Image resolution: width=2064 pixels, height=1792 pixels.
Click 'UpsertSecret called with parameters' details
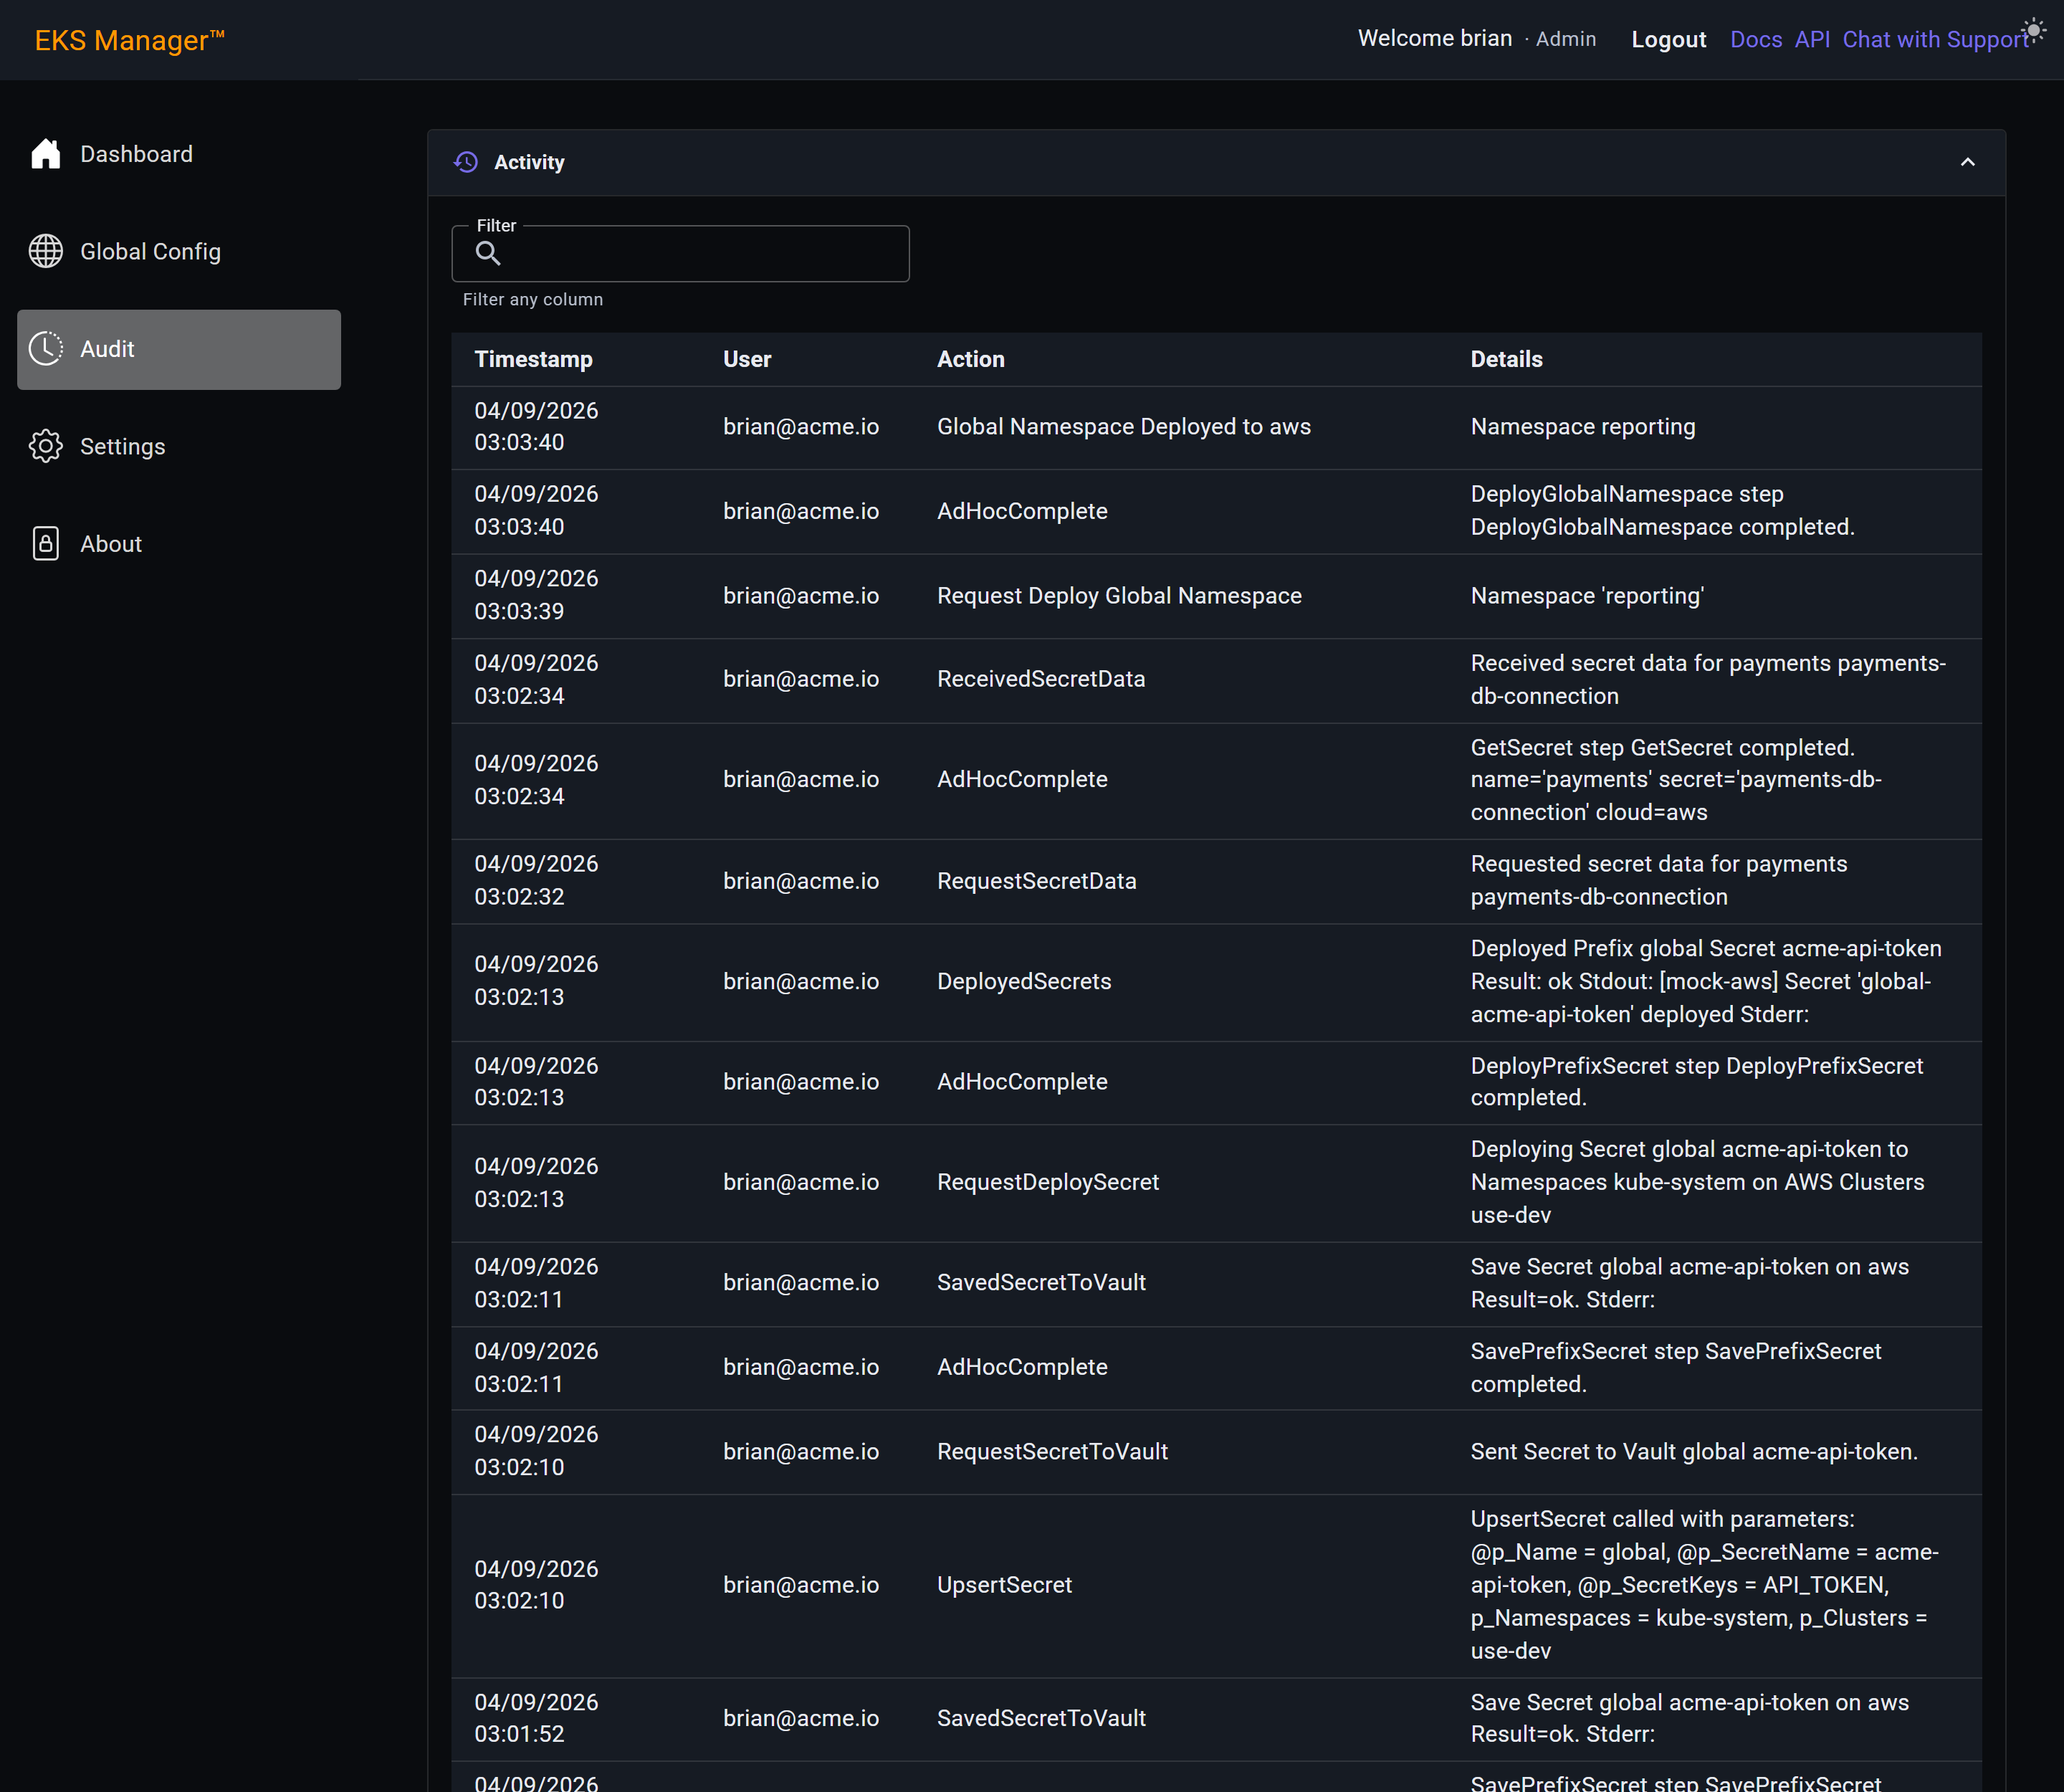[1704, 1585]
